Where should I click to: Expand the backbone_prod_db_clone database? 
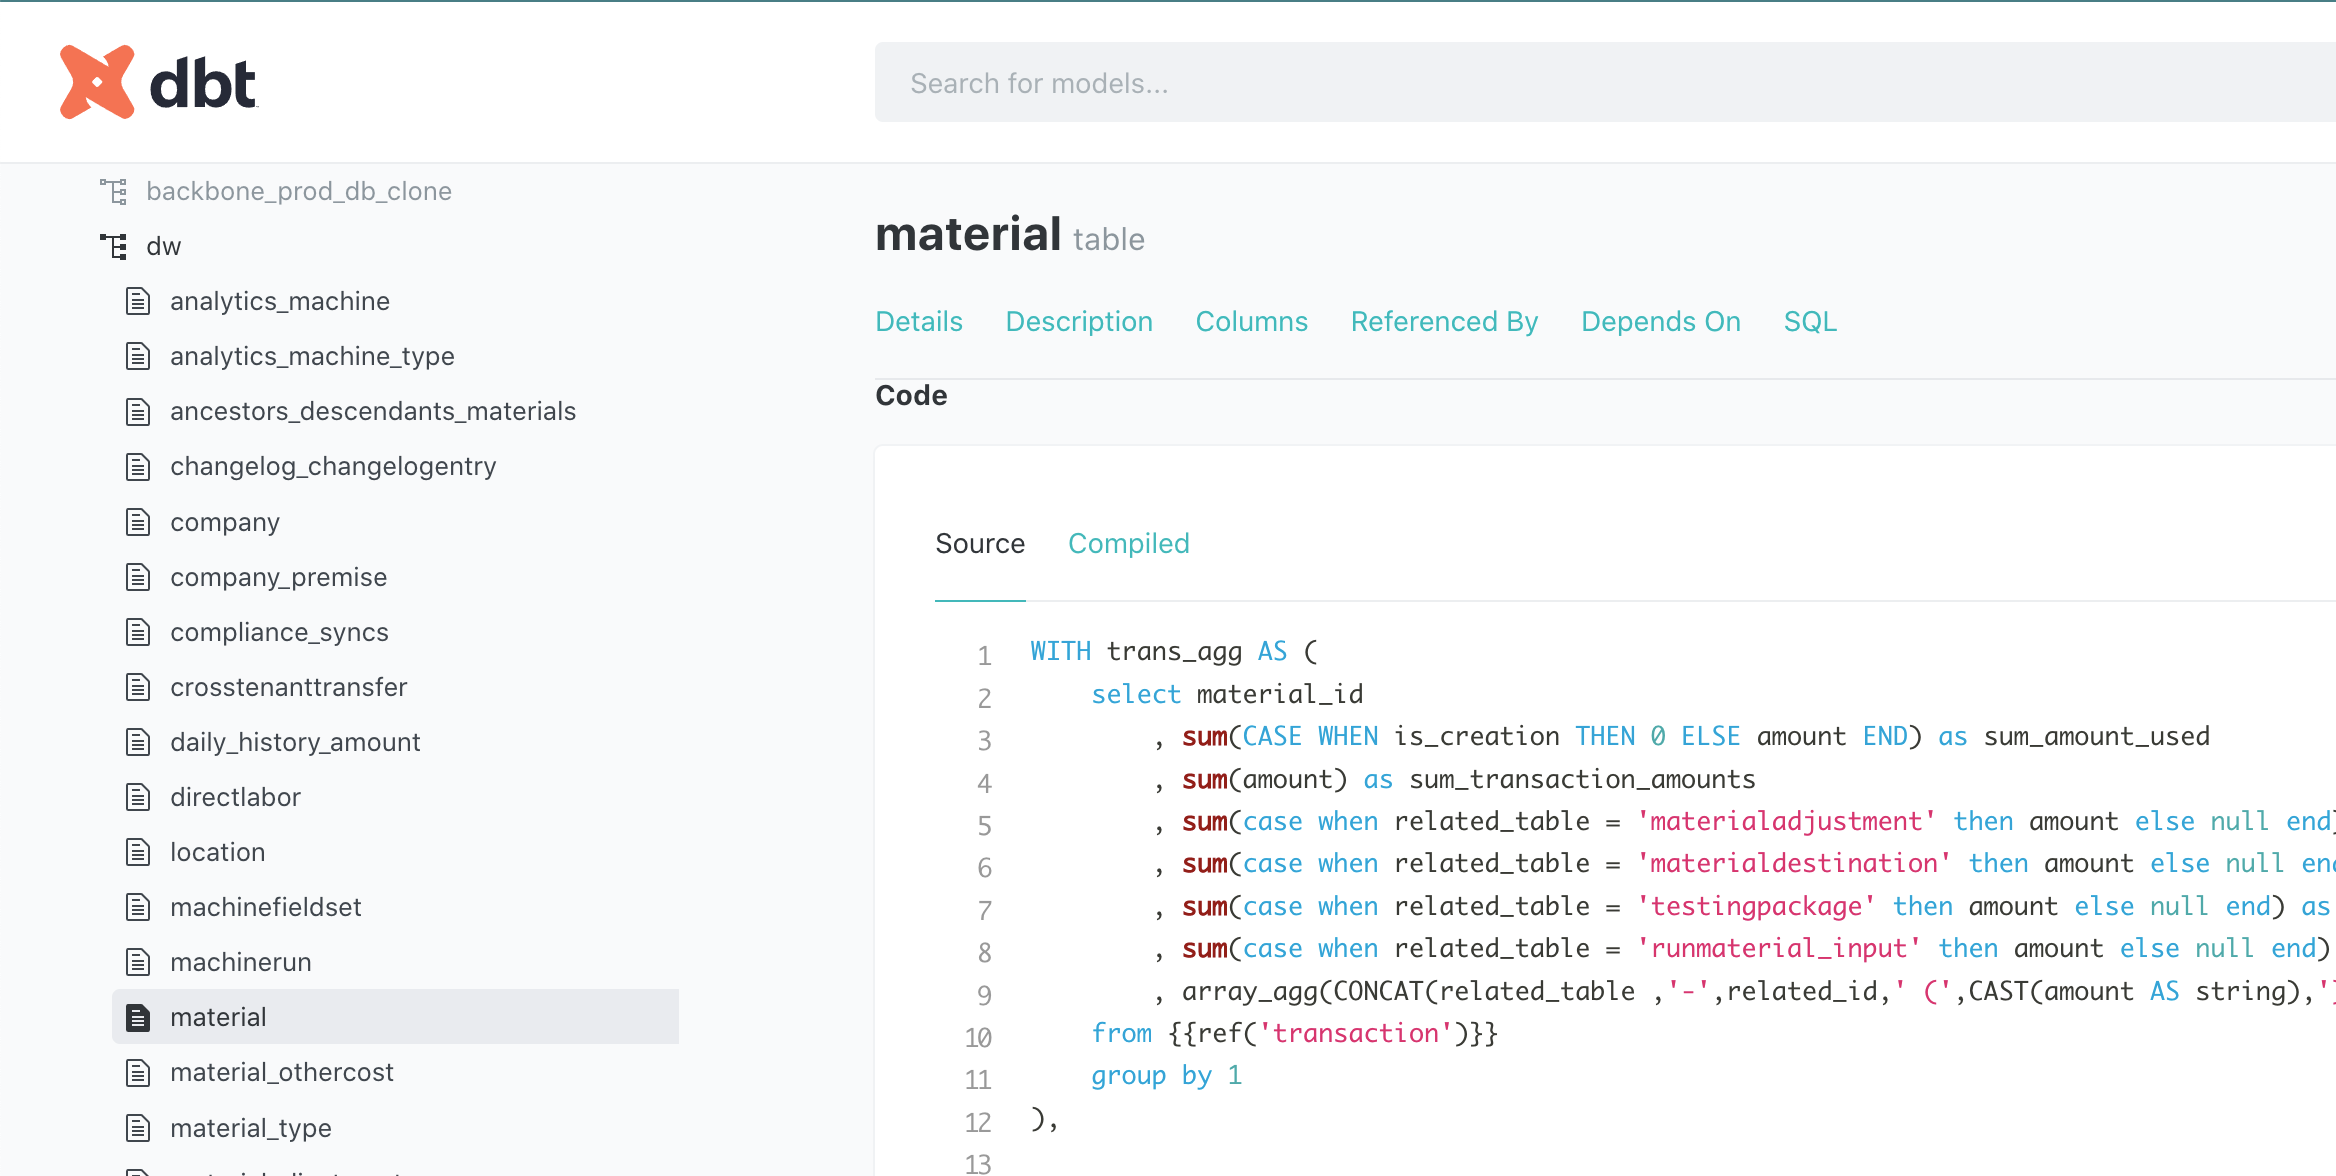tap(298, 191)
